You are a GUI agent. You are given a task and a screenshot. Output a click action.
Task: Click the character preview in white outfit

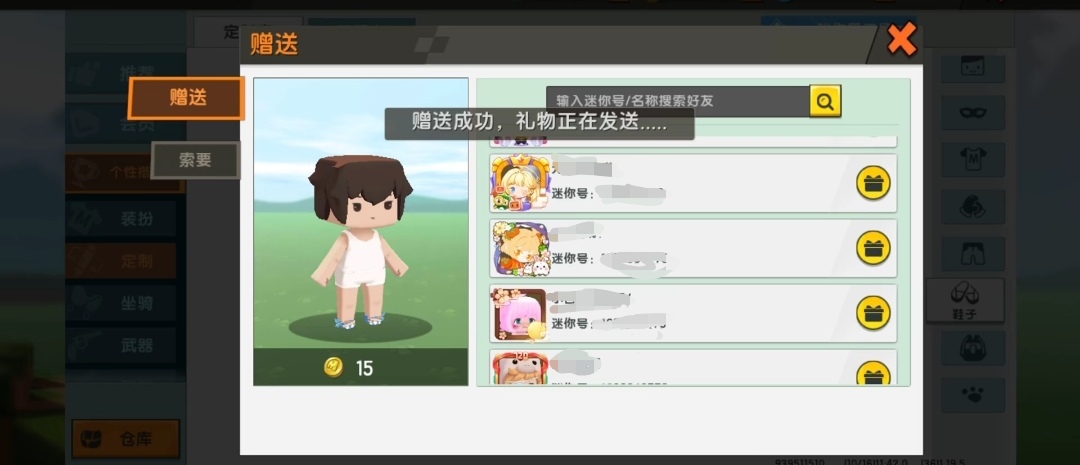[360, 241]
